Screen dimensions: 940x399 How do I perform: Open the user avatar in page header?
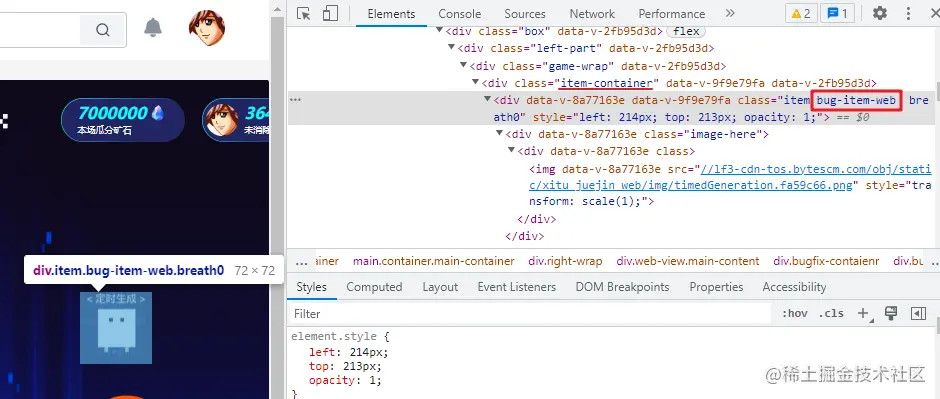(207, 28)
